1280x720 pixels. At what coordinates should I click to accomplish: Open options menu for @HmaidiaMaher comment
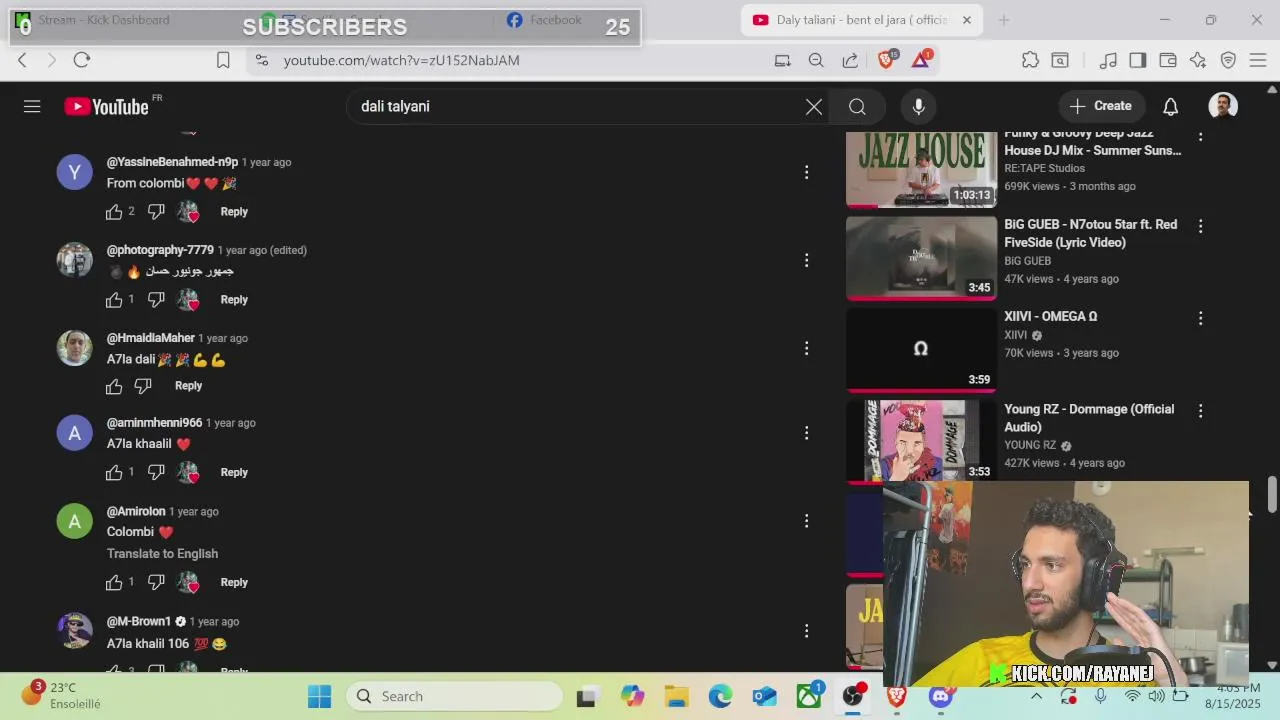tap(806, 349)
